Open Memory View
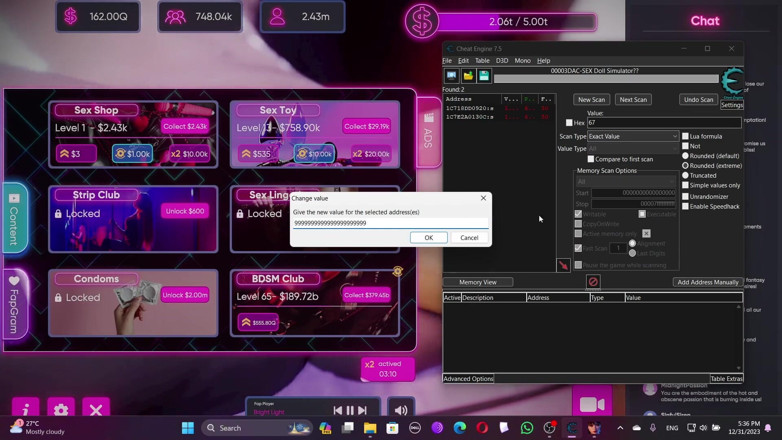Viewport: 782px width, 440px height. coord(478,282)
